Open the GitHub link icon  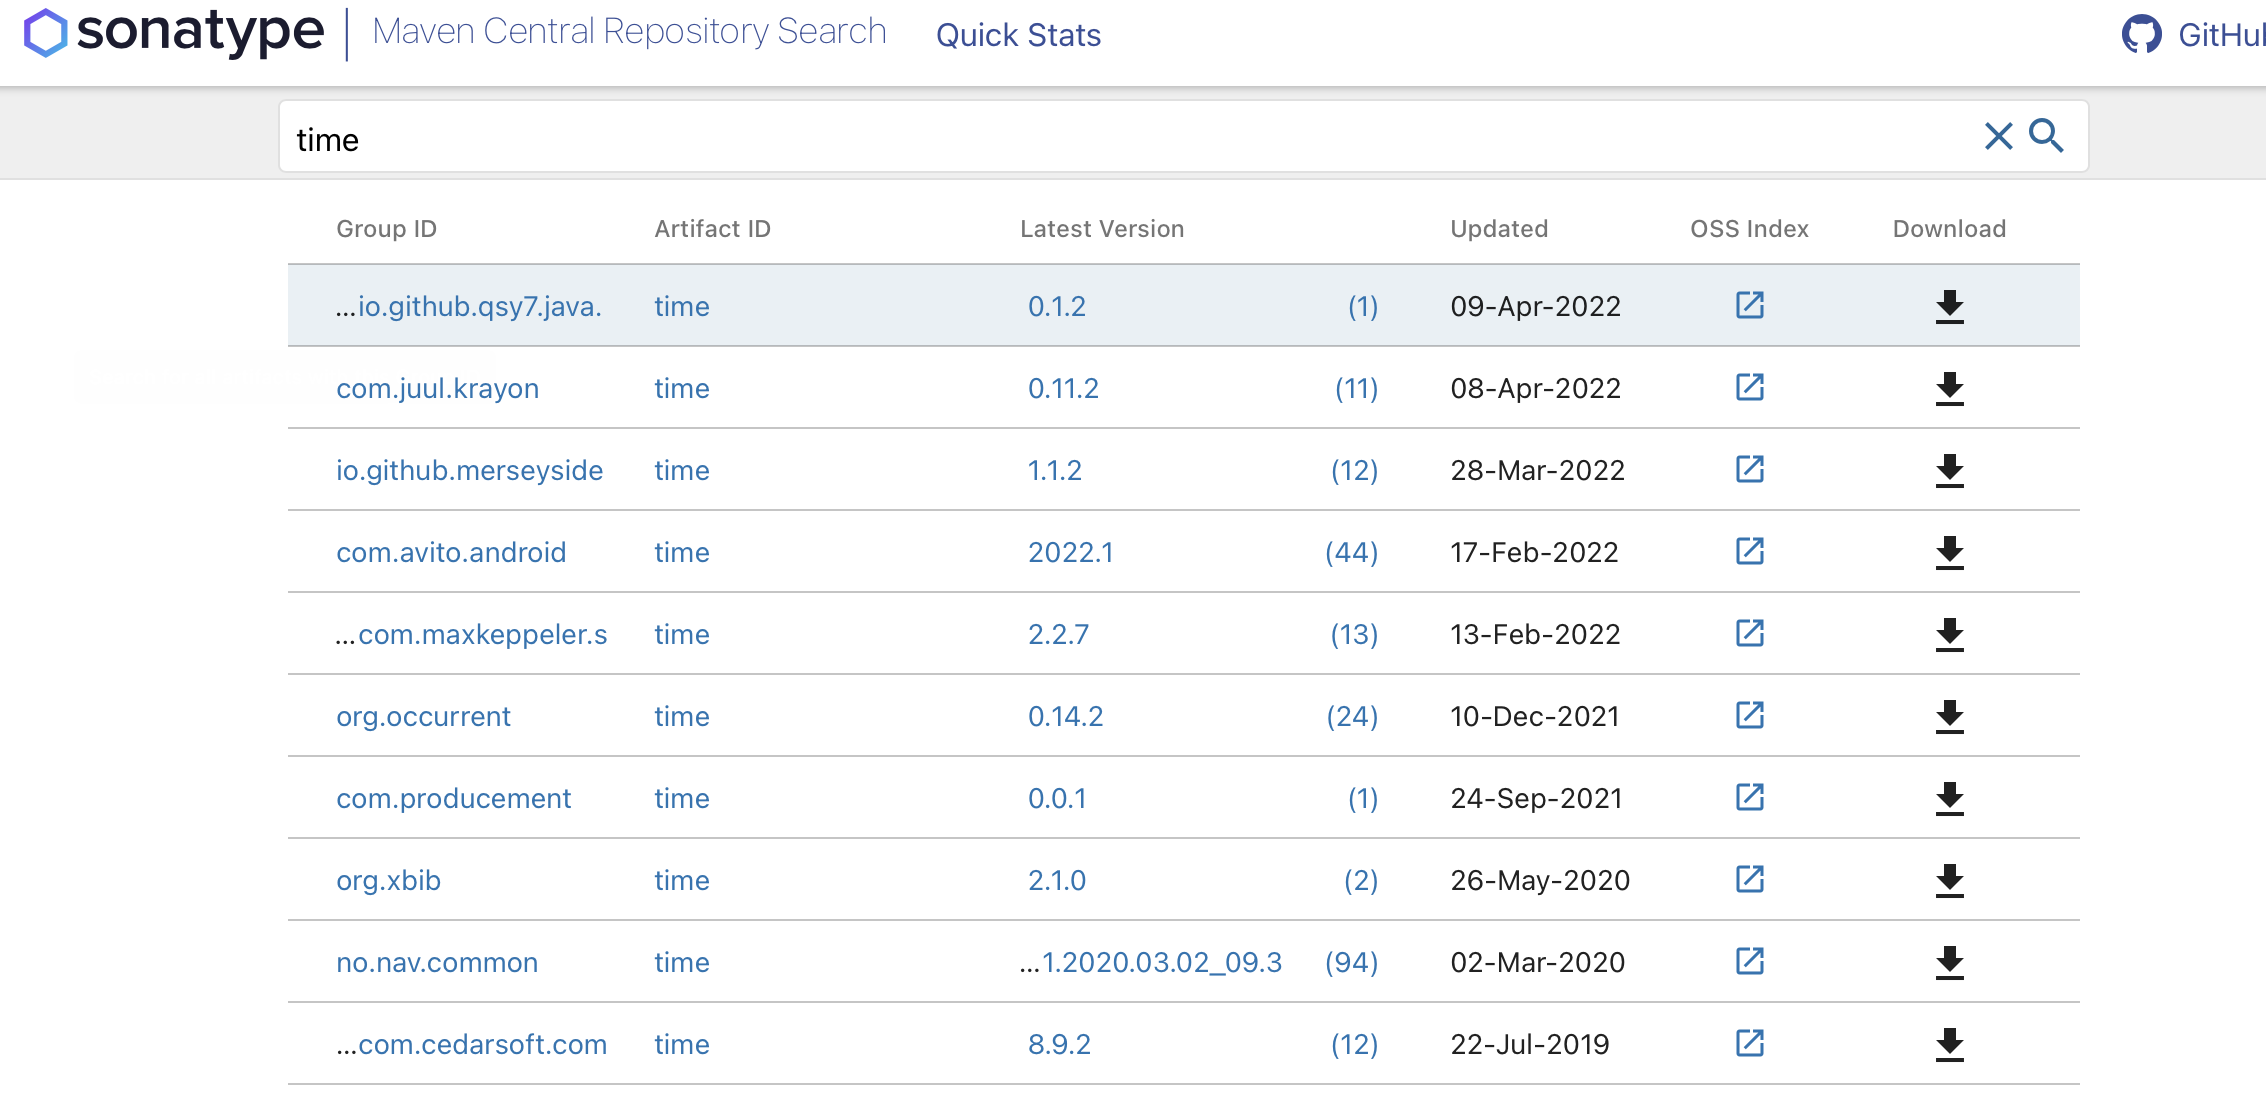(2142, 35)
